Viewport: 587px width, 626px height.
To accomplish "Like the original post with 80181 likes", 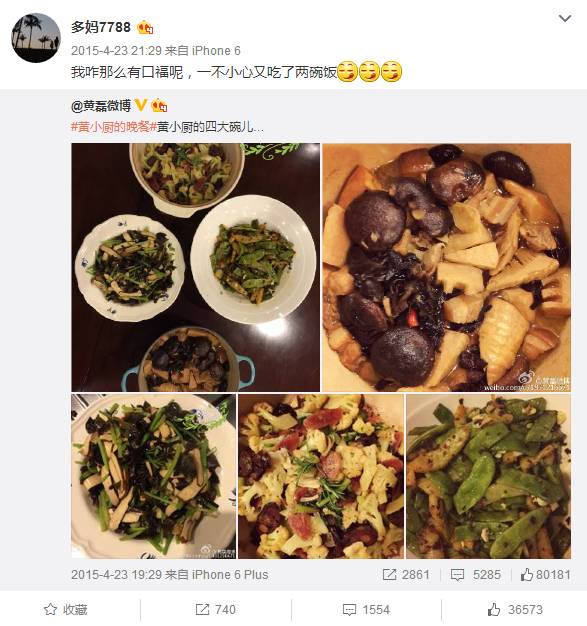I will (545, 574).
